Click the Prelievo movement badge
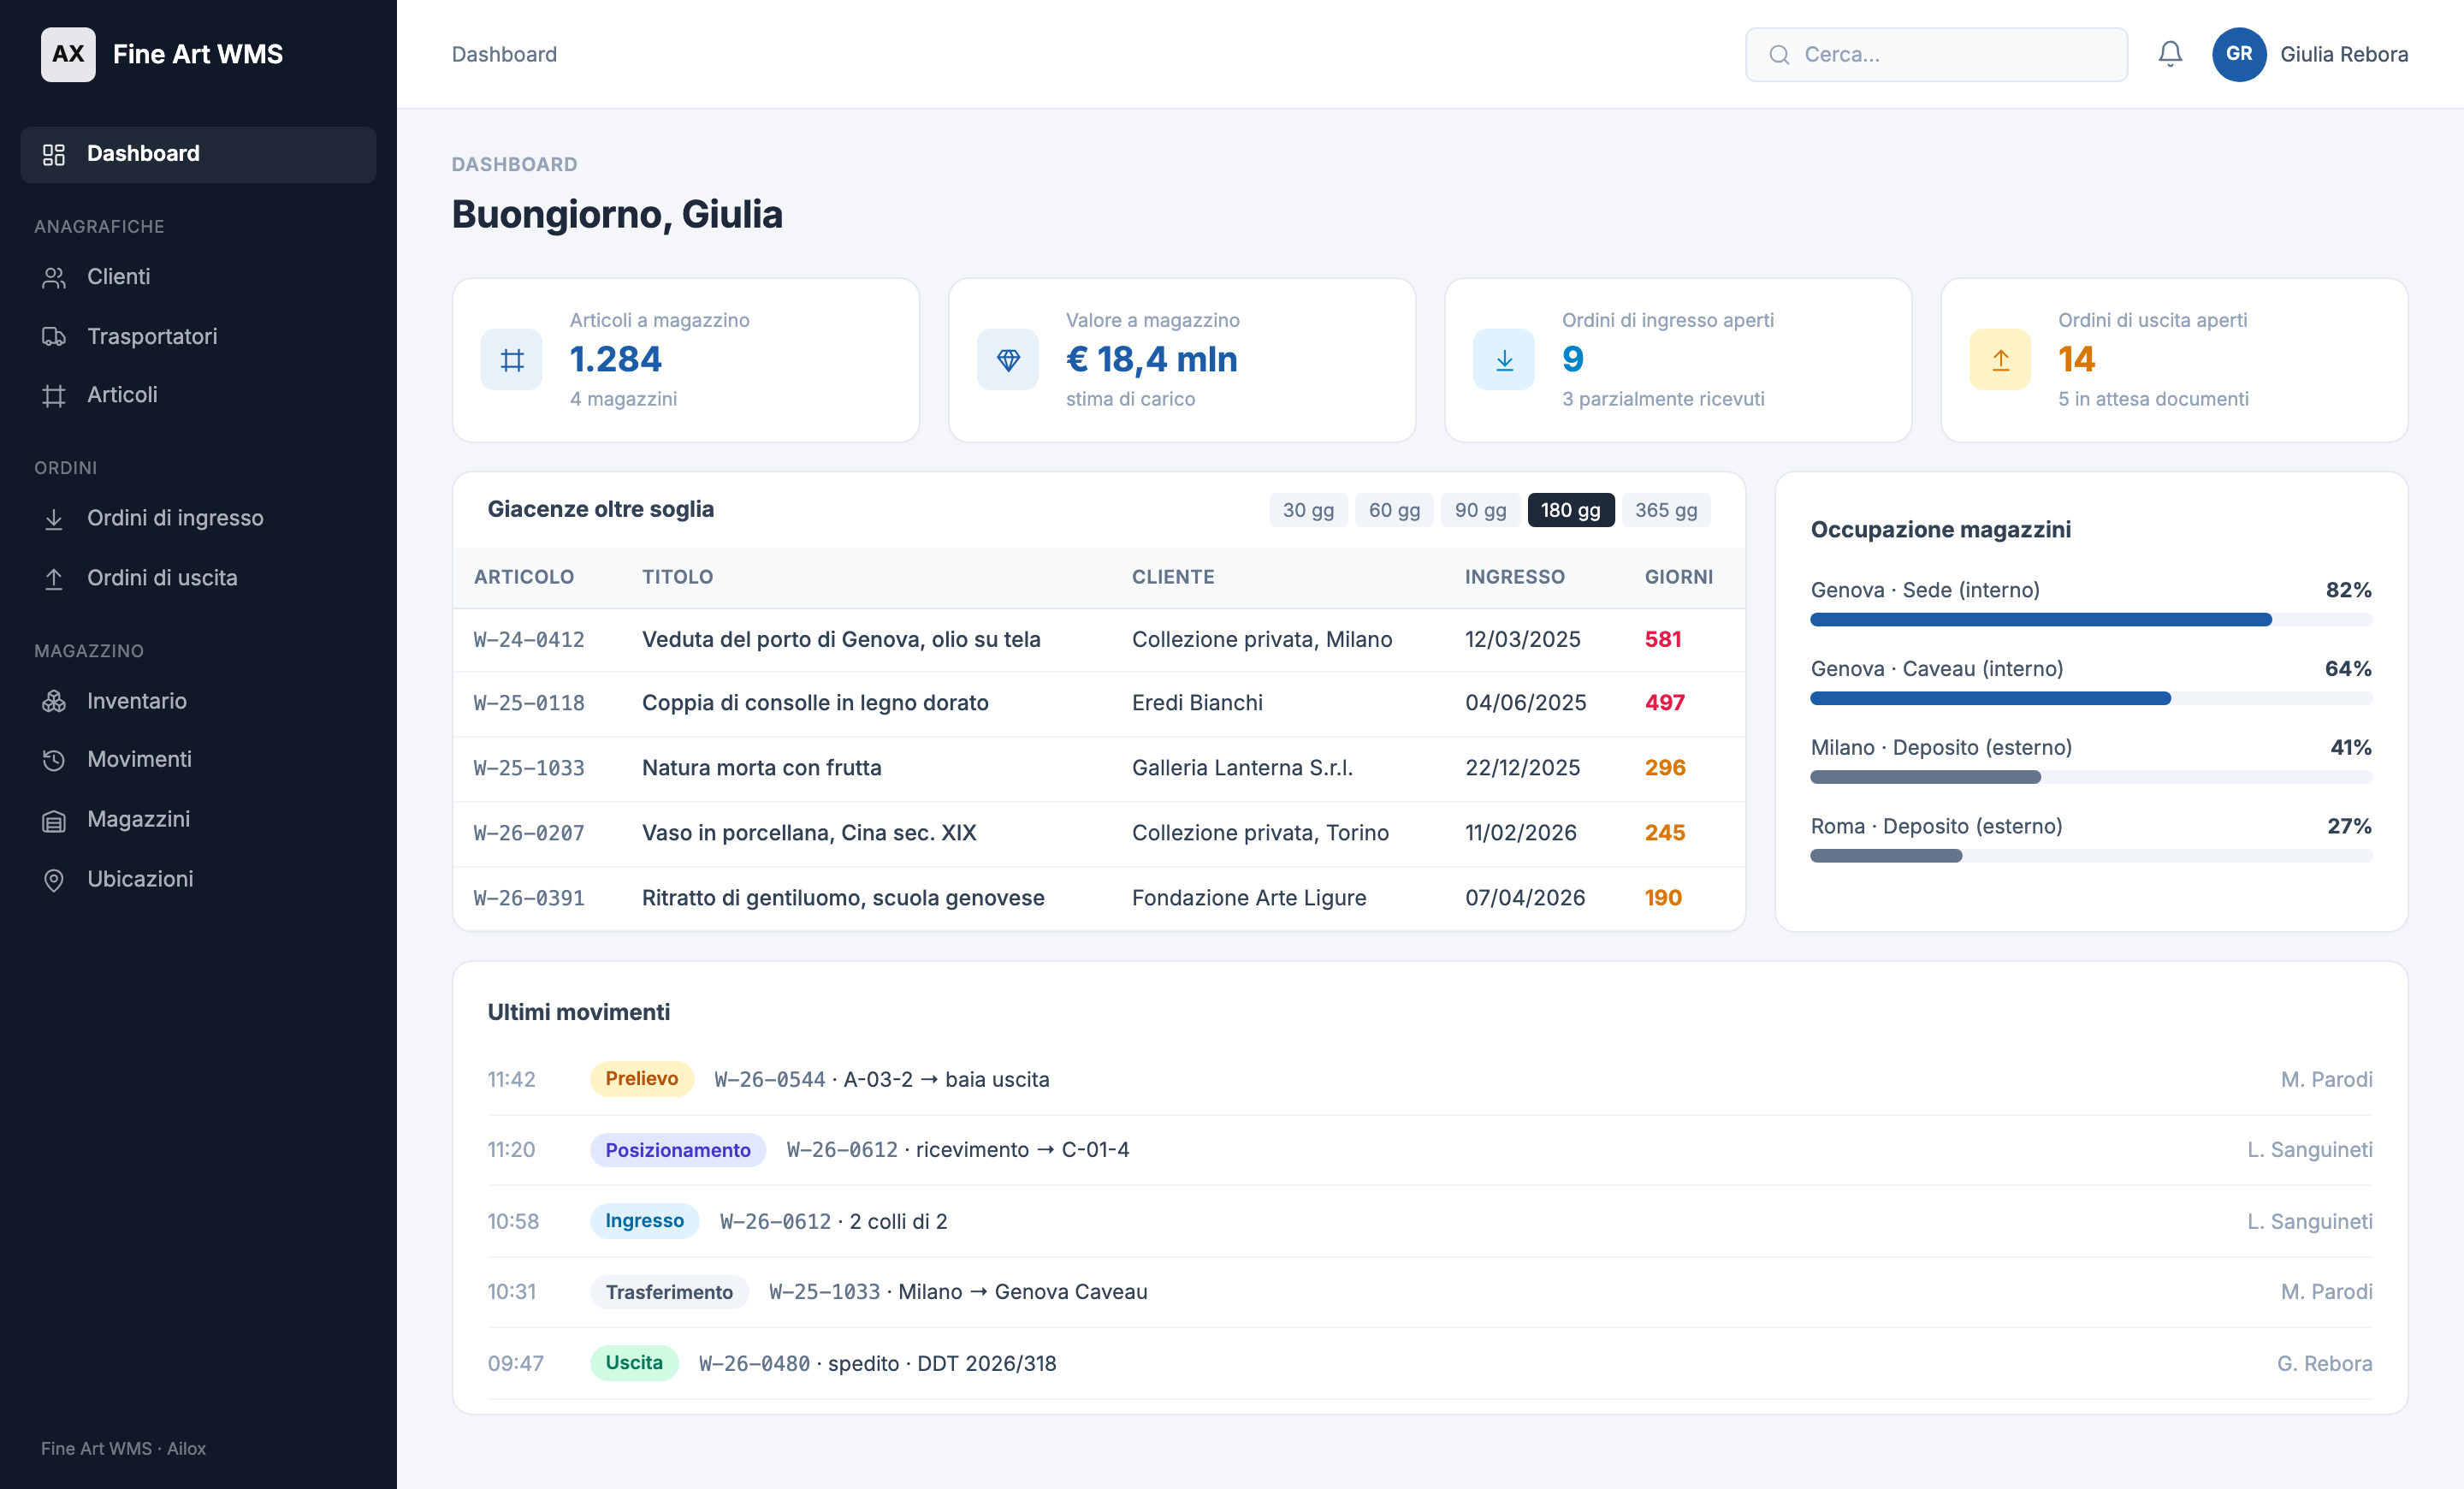Viewport: 2464px width, 1489px height. pos(641,1079)
